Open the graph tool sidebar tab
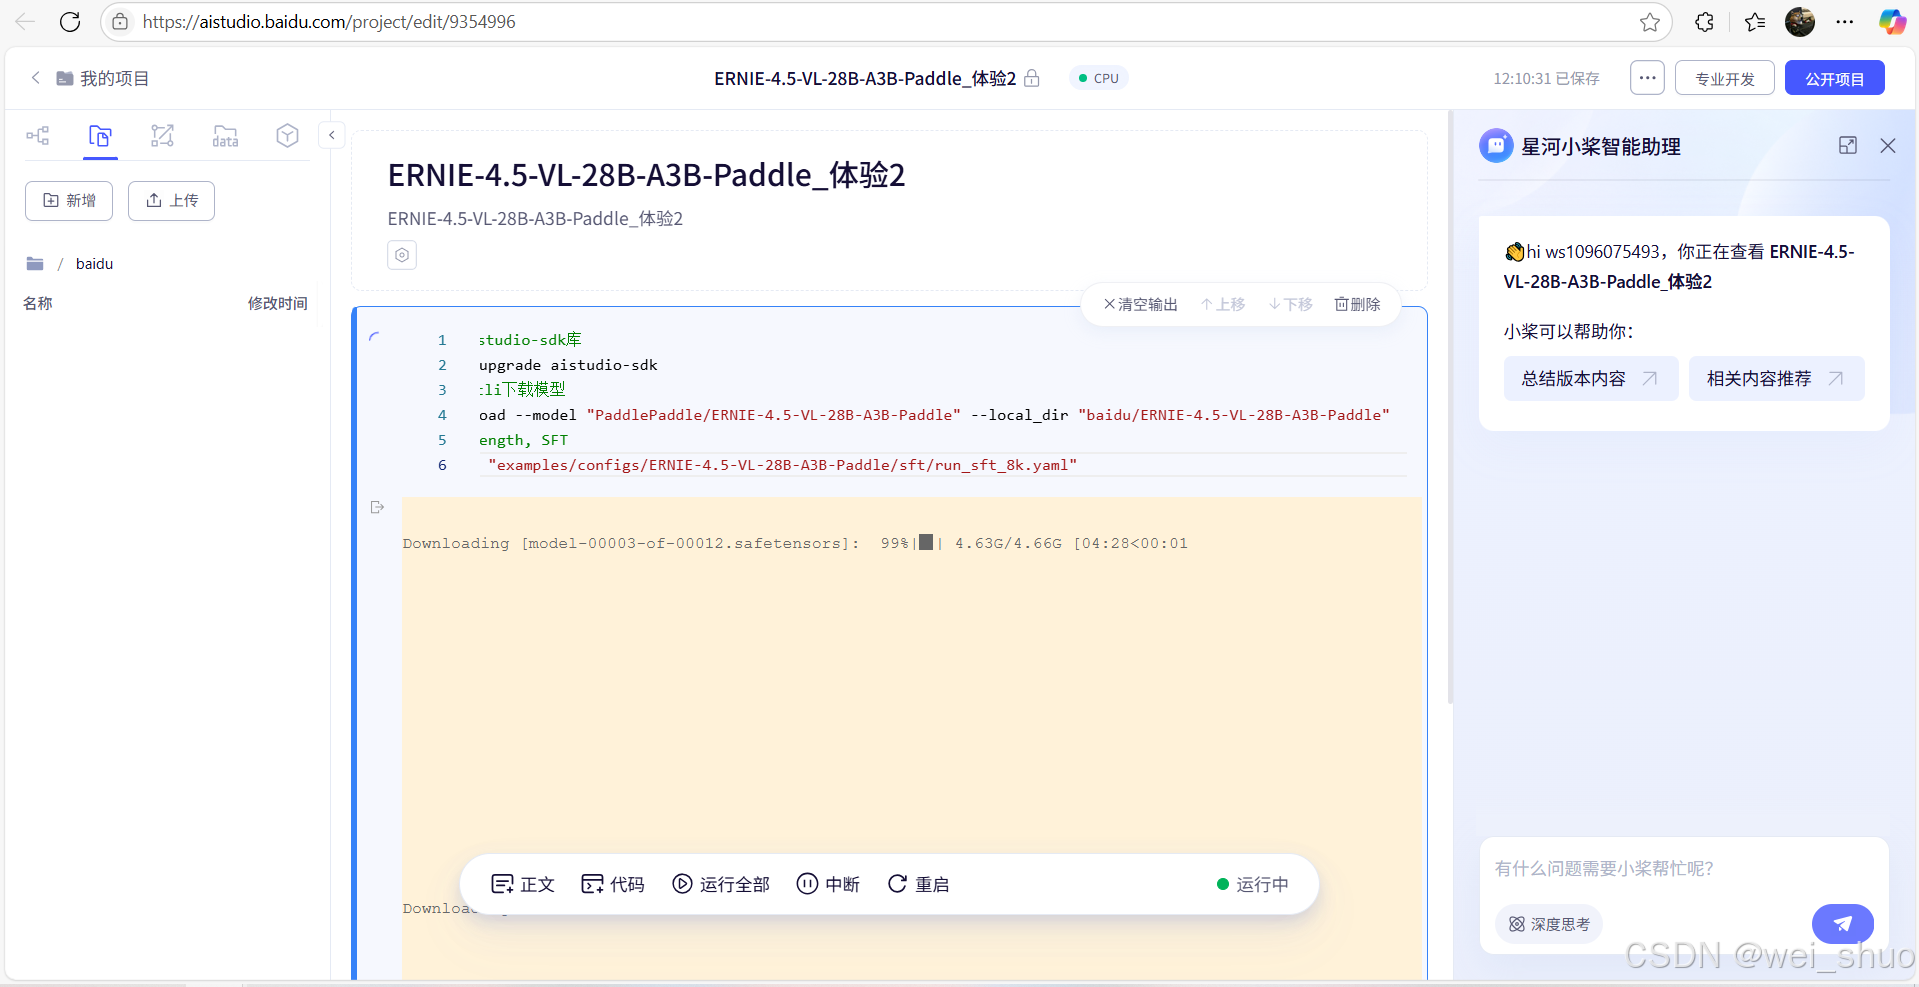1919x987 pixels. [162, 136]
